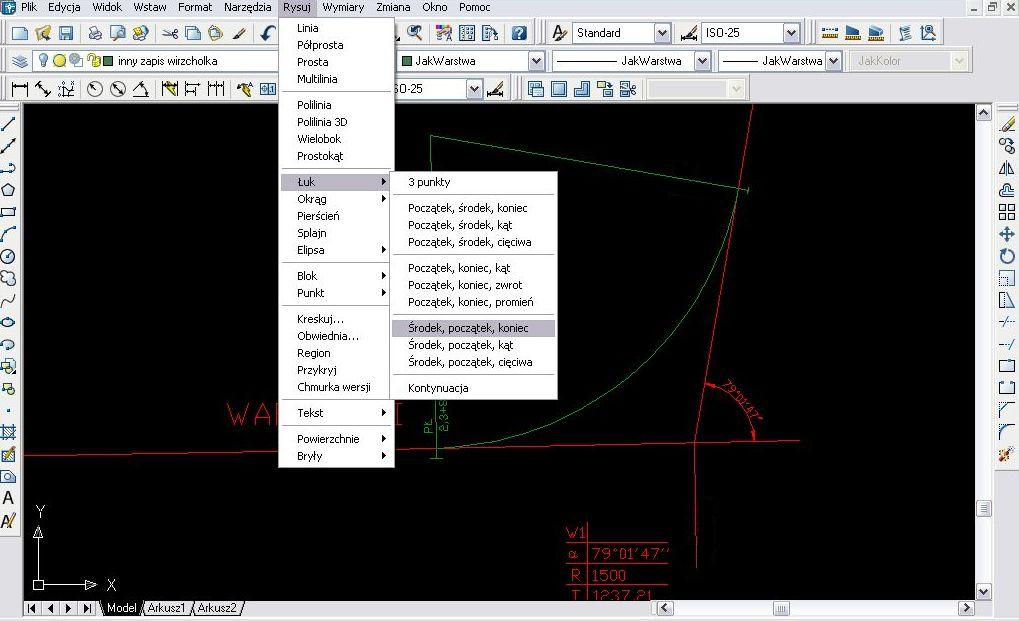Click the horizontal scrollbar thumb
Image resolution: width=1019 pixels, height=621 pixels.
pyautogui.click(x=781, y=609)
